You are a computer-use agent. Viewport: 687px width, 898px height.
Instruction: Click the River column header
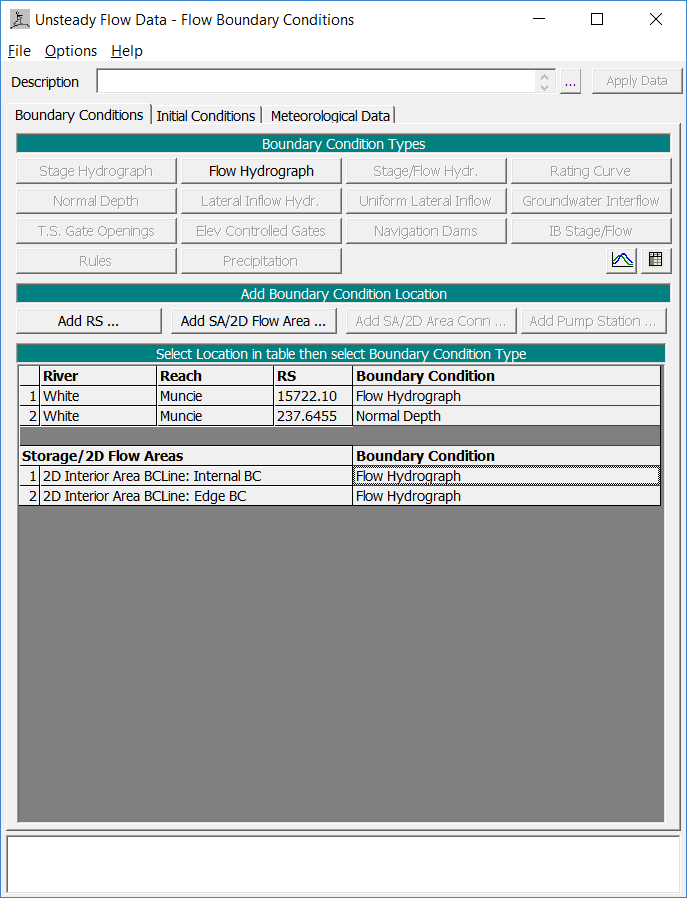(x=98, y=376)
